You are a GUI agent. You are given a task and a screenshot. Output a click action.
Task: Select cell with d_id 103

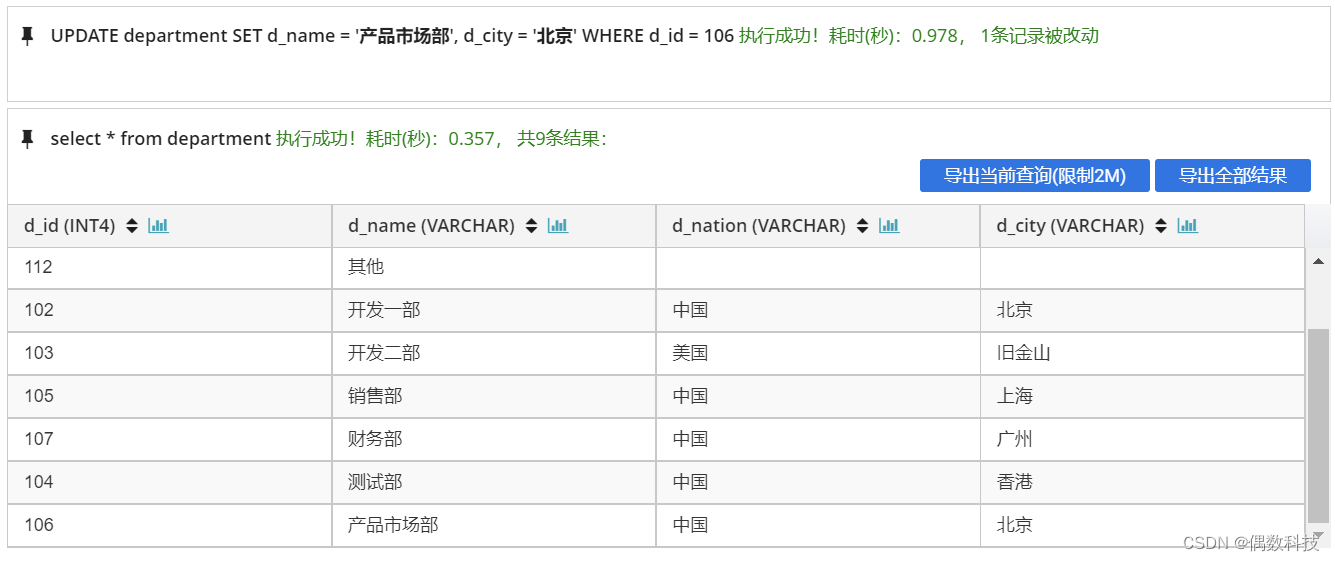click(170, 353)
